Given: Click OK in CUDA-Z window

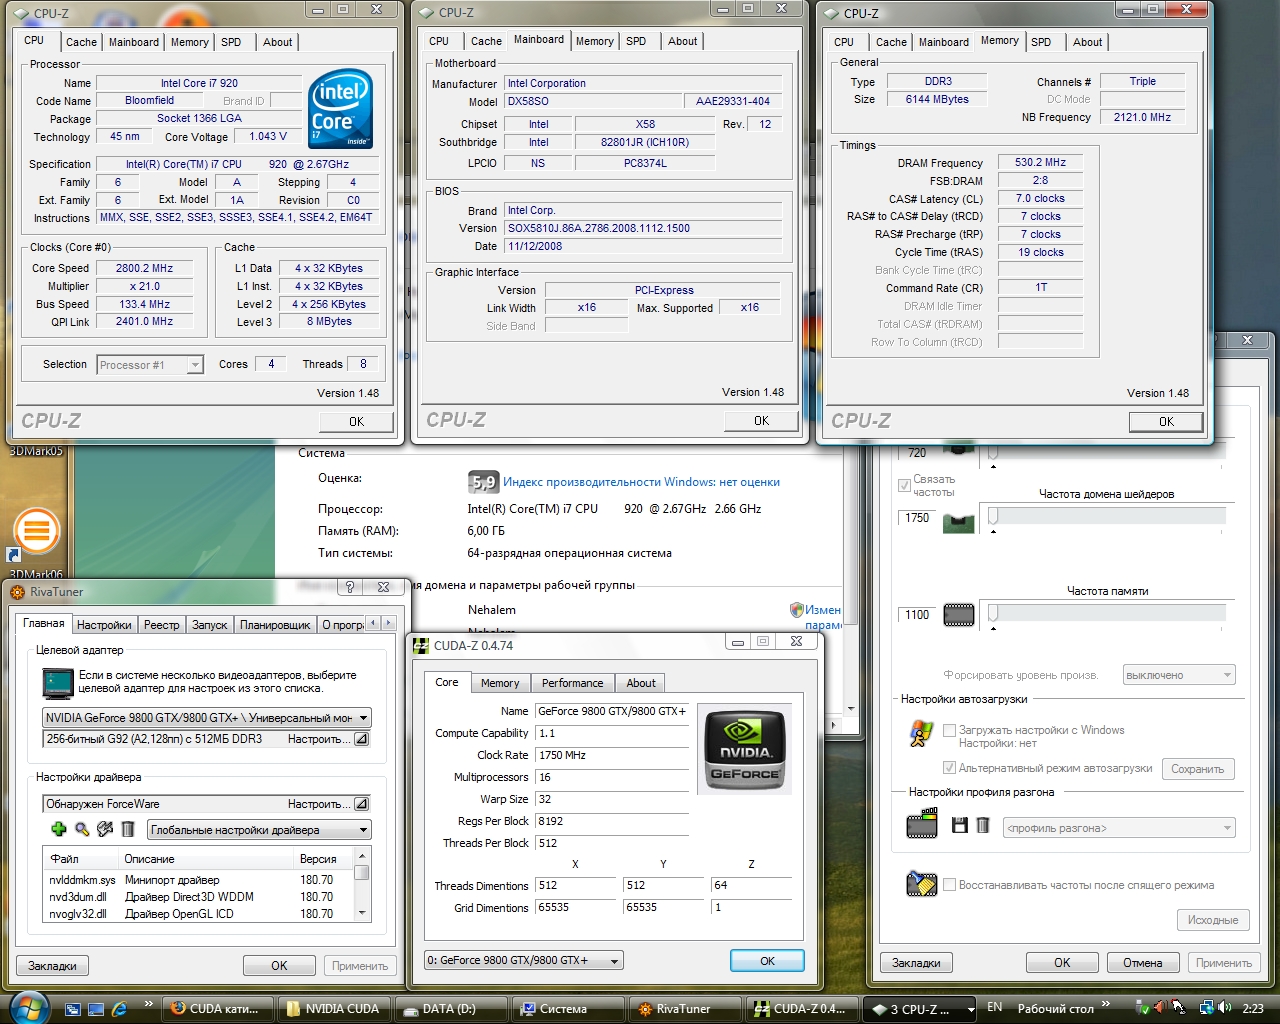Looking at the screenshot, I should 767,961.
